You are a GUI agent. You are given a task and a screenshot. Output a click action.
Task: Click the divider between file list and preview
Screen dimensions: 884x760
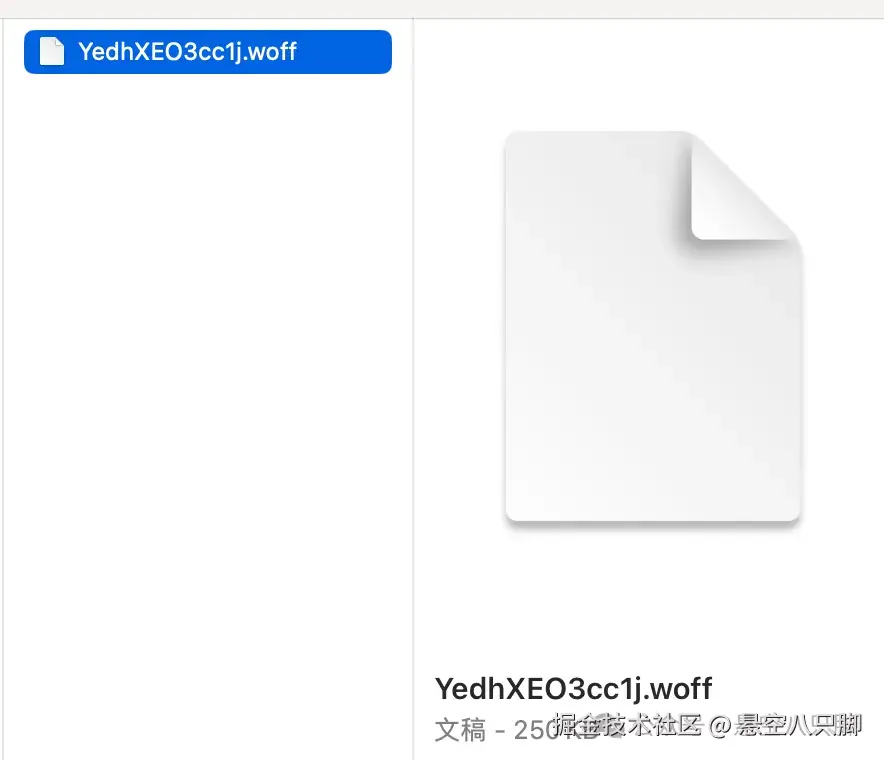click(x=413, y=389)
